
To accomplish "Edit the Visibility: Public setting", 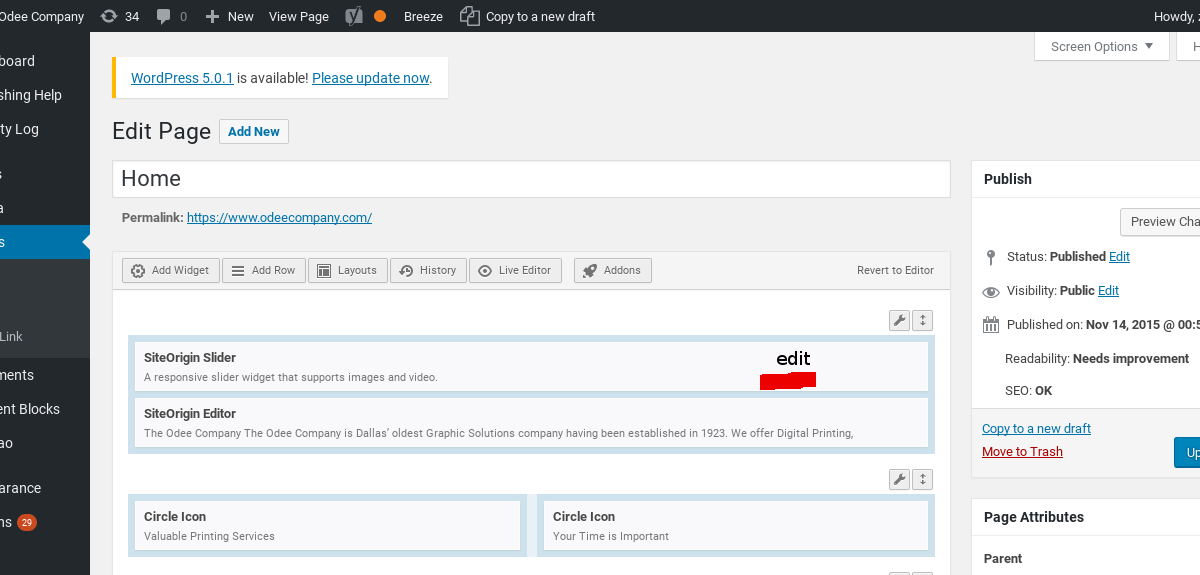I will [x=1108, y=290].
